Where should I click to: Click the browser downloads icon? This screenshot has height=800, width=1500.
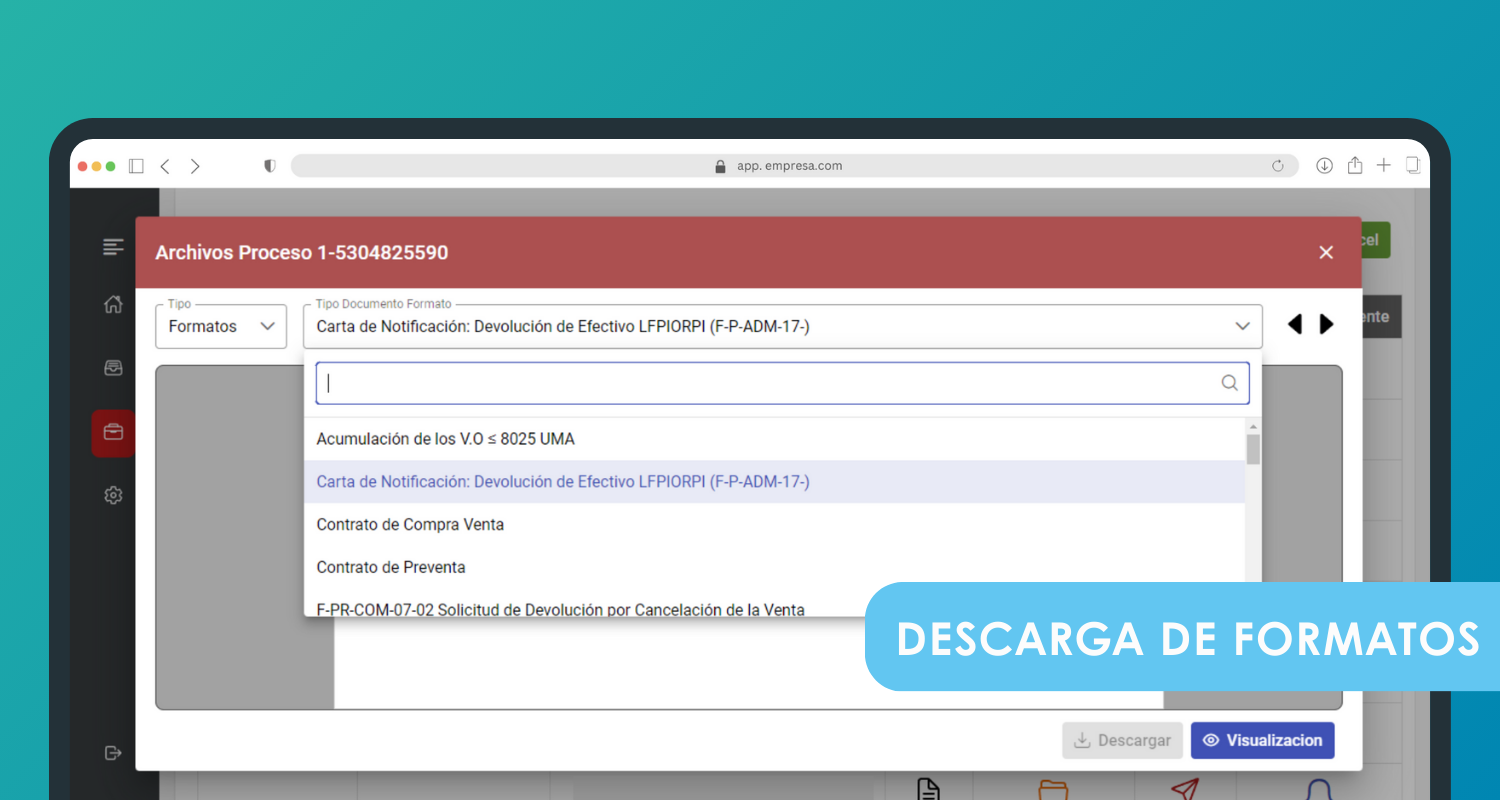pos(1324,166)
